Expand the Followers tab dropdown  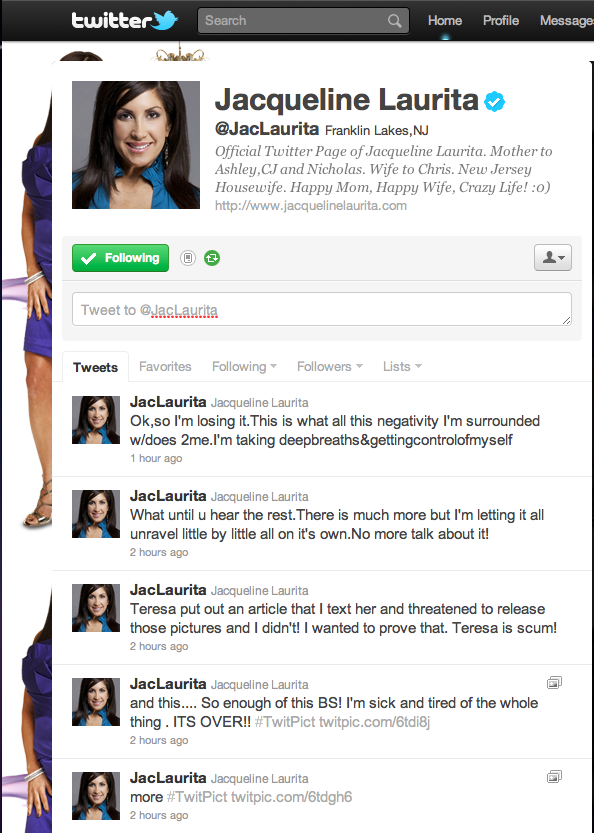[329, 367]
